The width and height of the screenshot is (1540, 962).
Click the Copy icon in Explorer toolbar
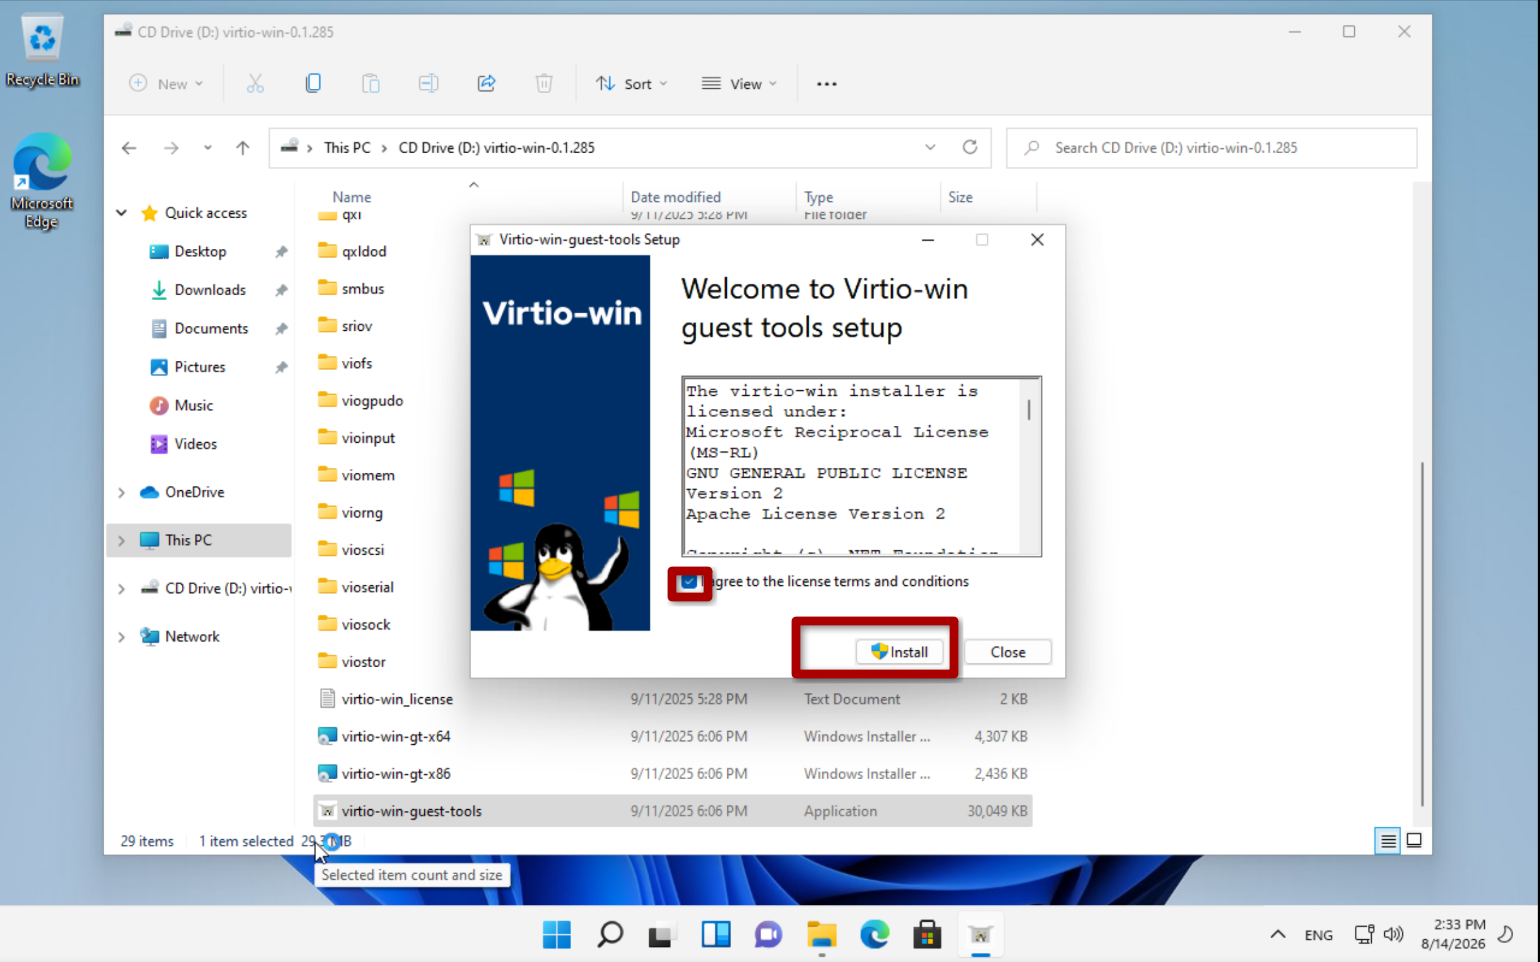coord(313,84)
